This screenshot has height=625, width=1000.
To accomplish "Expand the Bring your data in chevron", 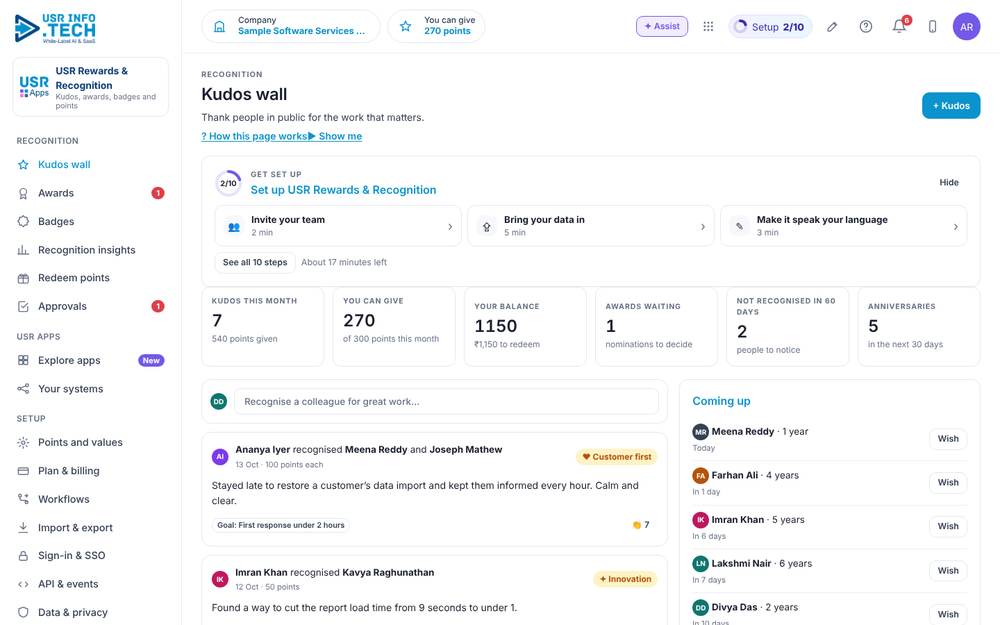I will point(703,226).
